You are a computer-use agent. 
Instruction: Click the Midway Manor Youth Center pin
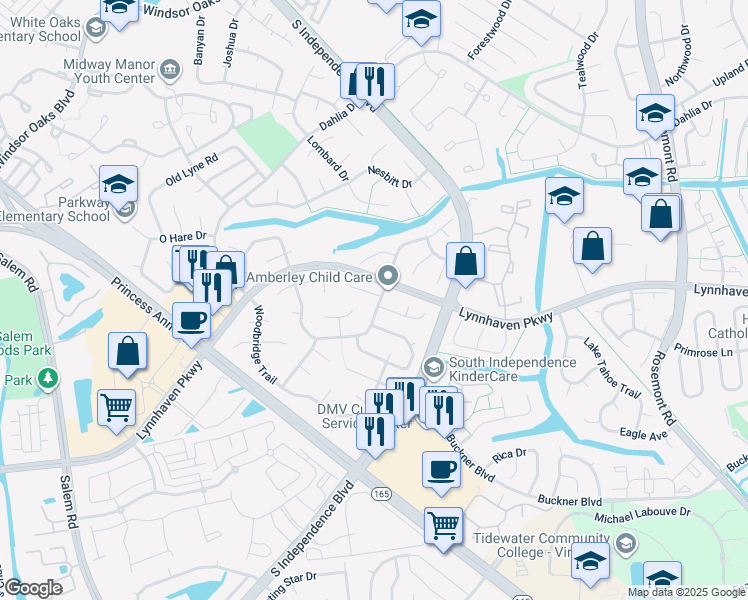(x=170, y=71)
